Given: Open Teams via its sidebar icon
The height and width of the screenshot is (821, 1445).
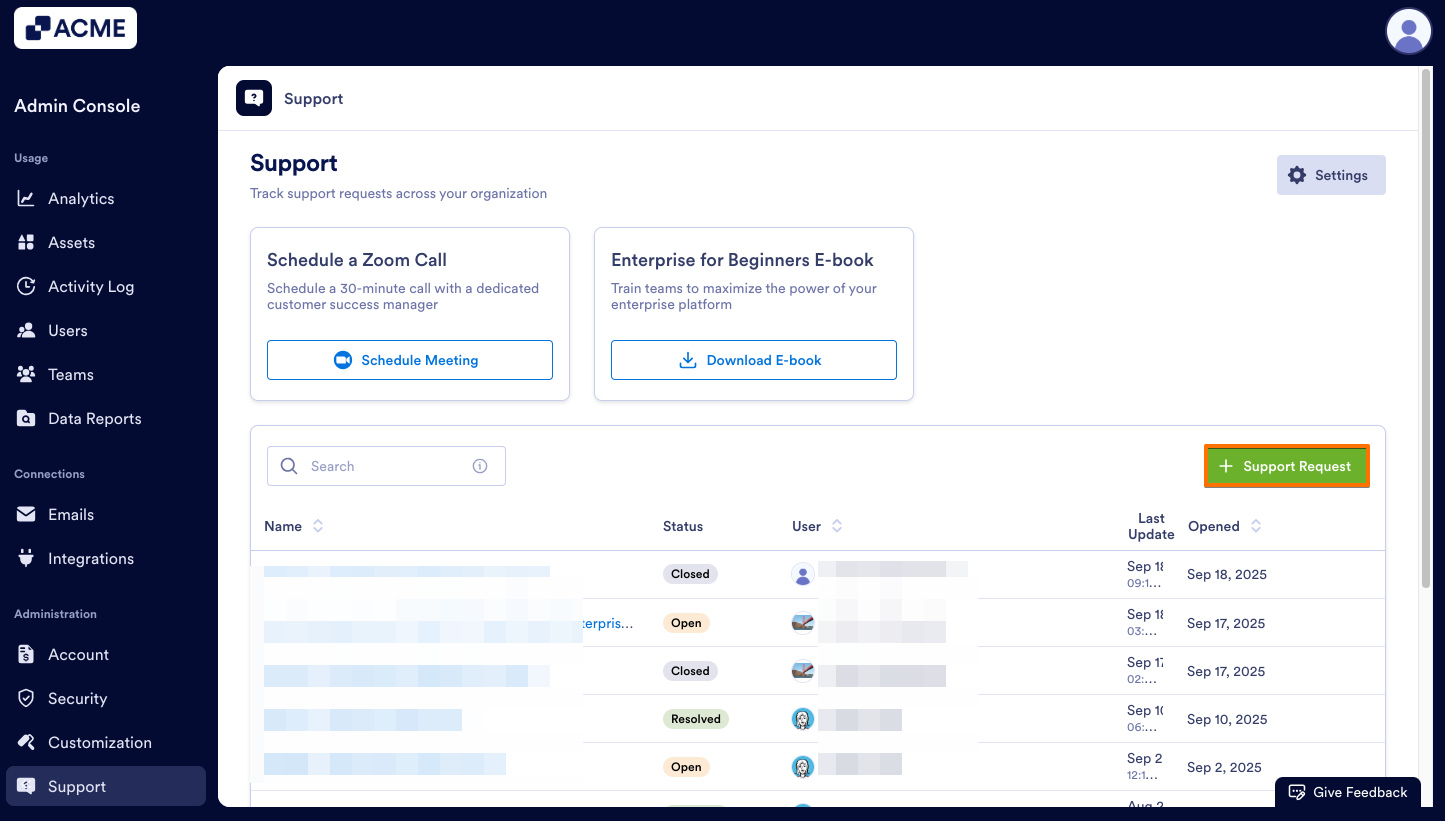Looking at the screenshot, I should pos(27,374).
